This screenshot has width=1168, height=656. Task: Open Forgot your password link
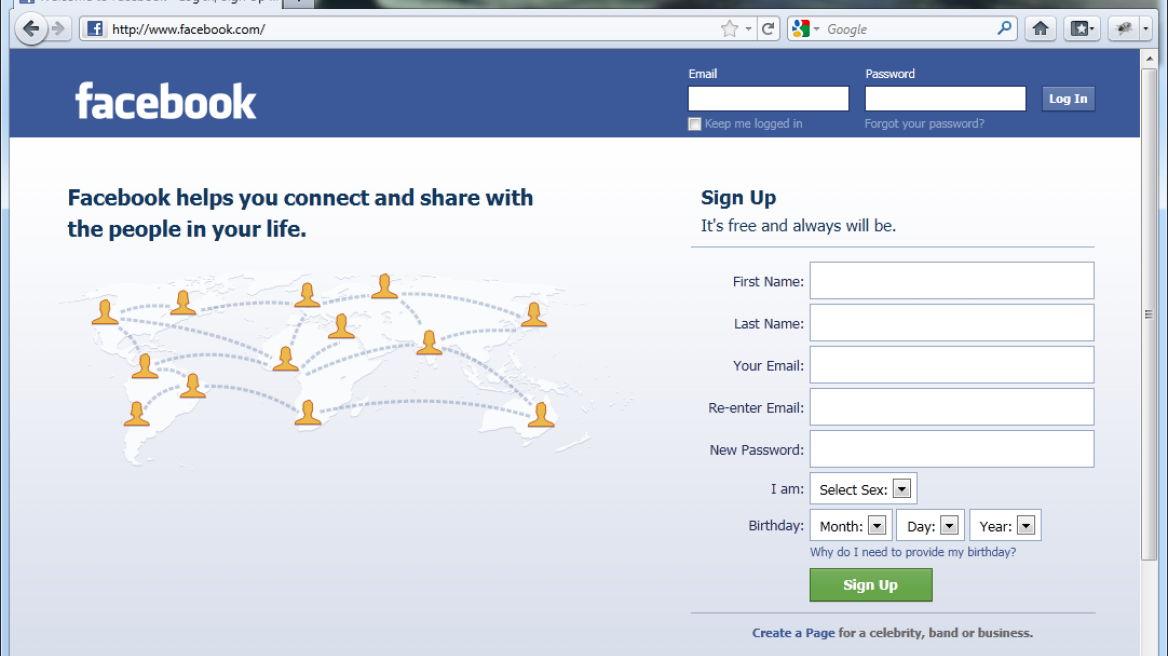[924, 124]
